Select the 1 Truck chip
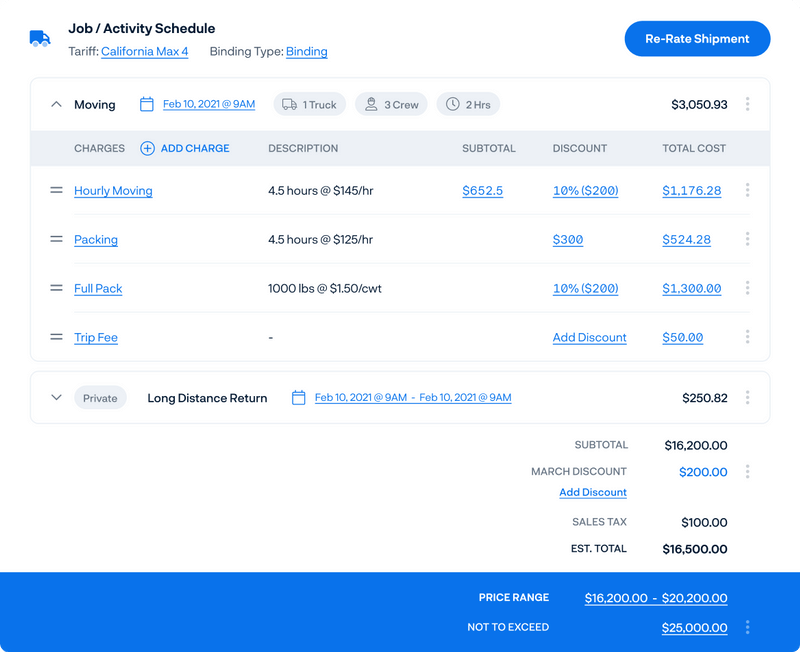Screen dimensions: 800x652 pos(310,104)
